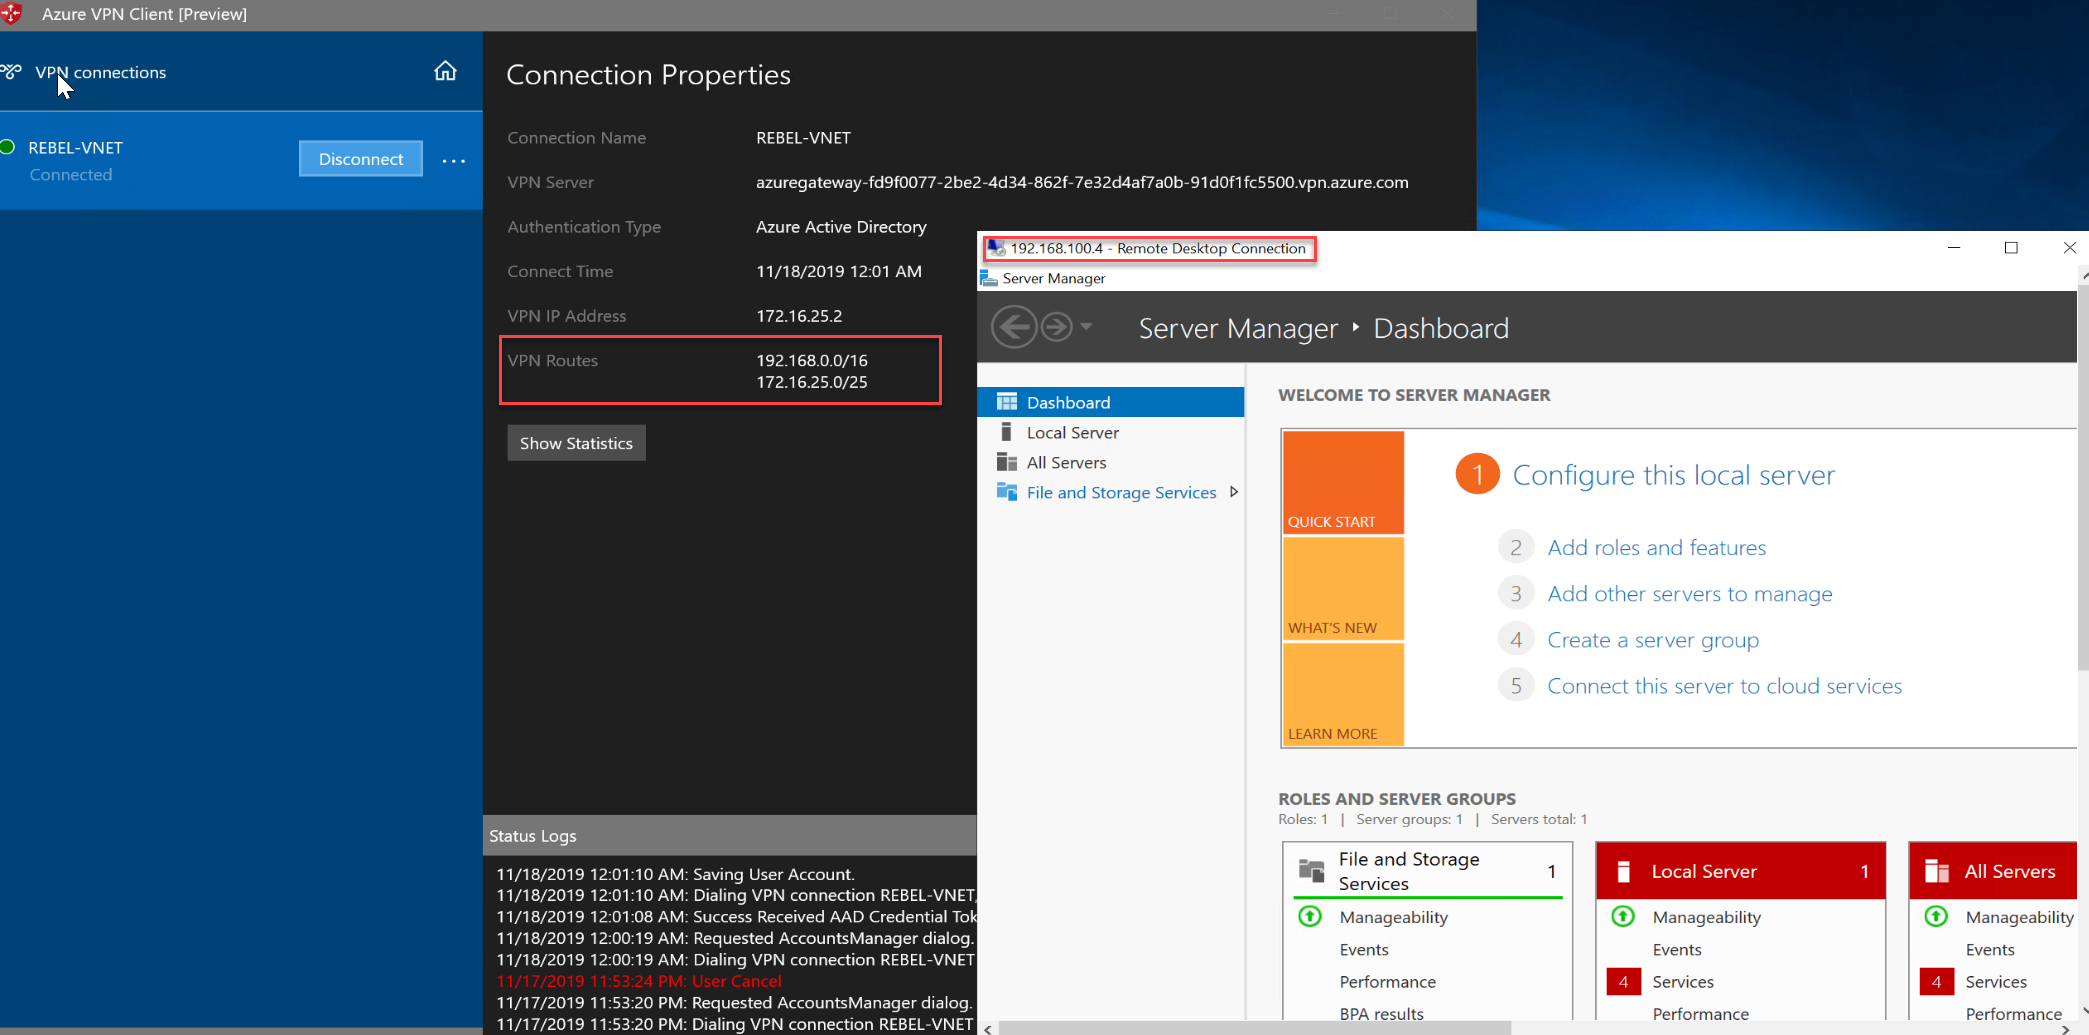
Task: Open QUICK START tile
Action: point(1343,482)
